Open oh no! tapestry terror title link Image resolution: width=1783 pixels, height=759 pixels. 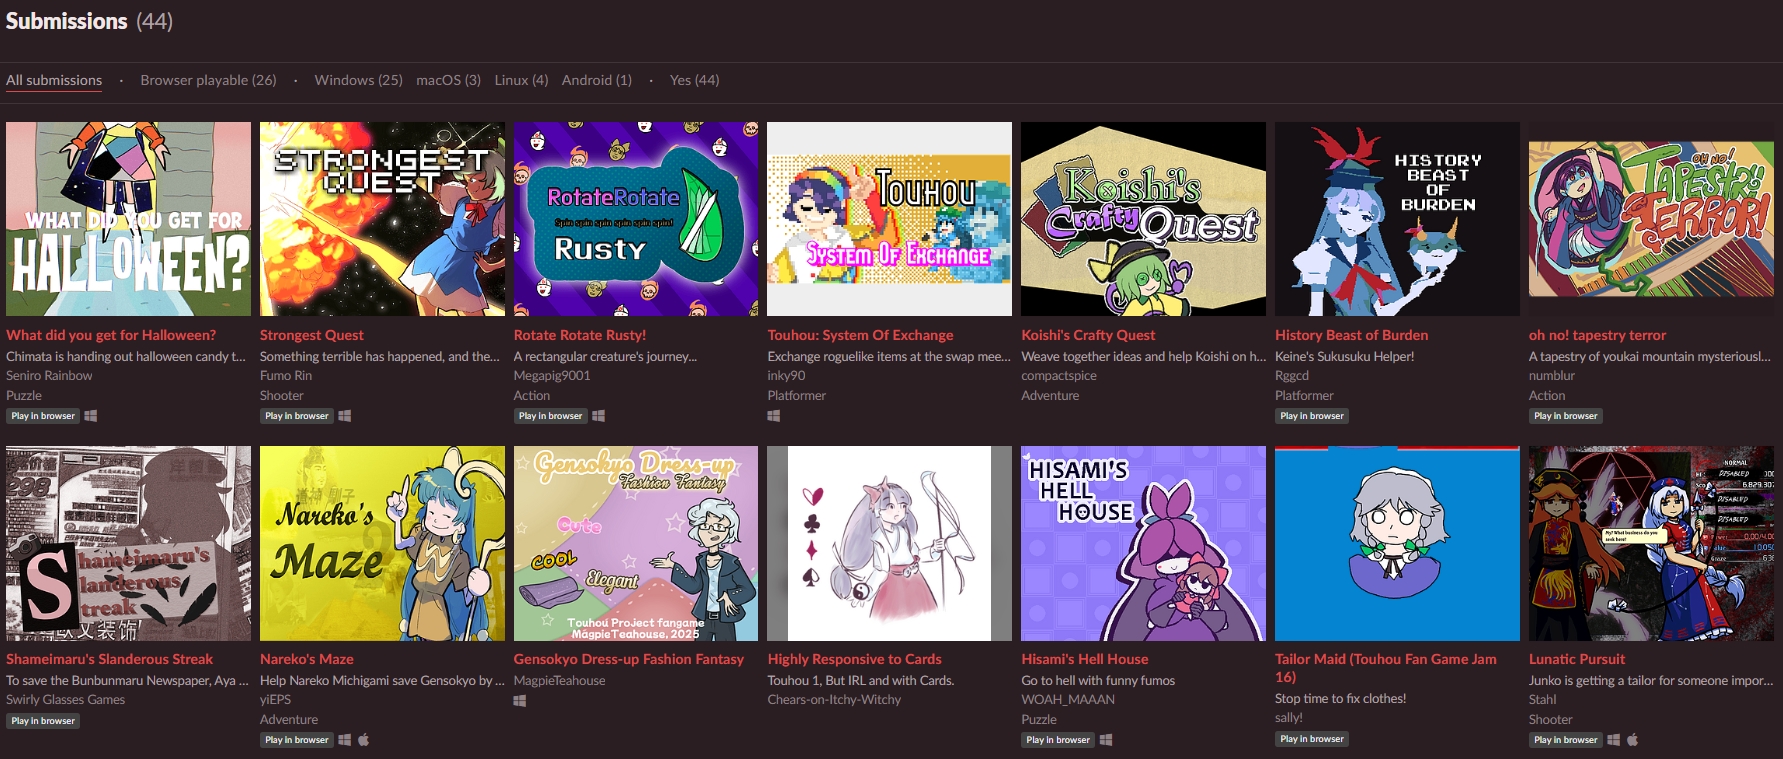pos(1597,335)
